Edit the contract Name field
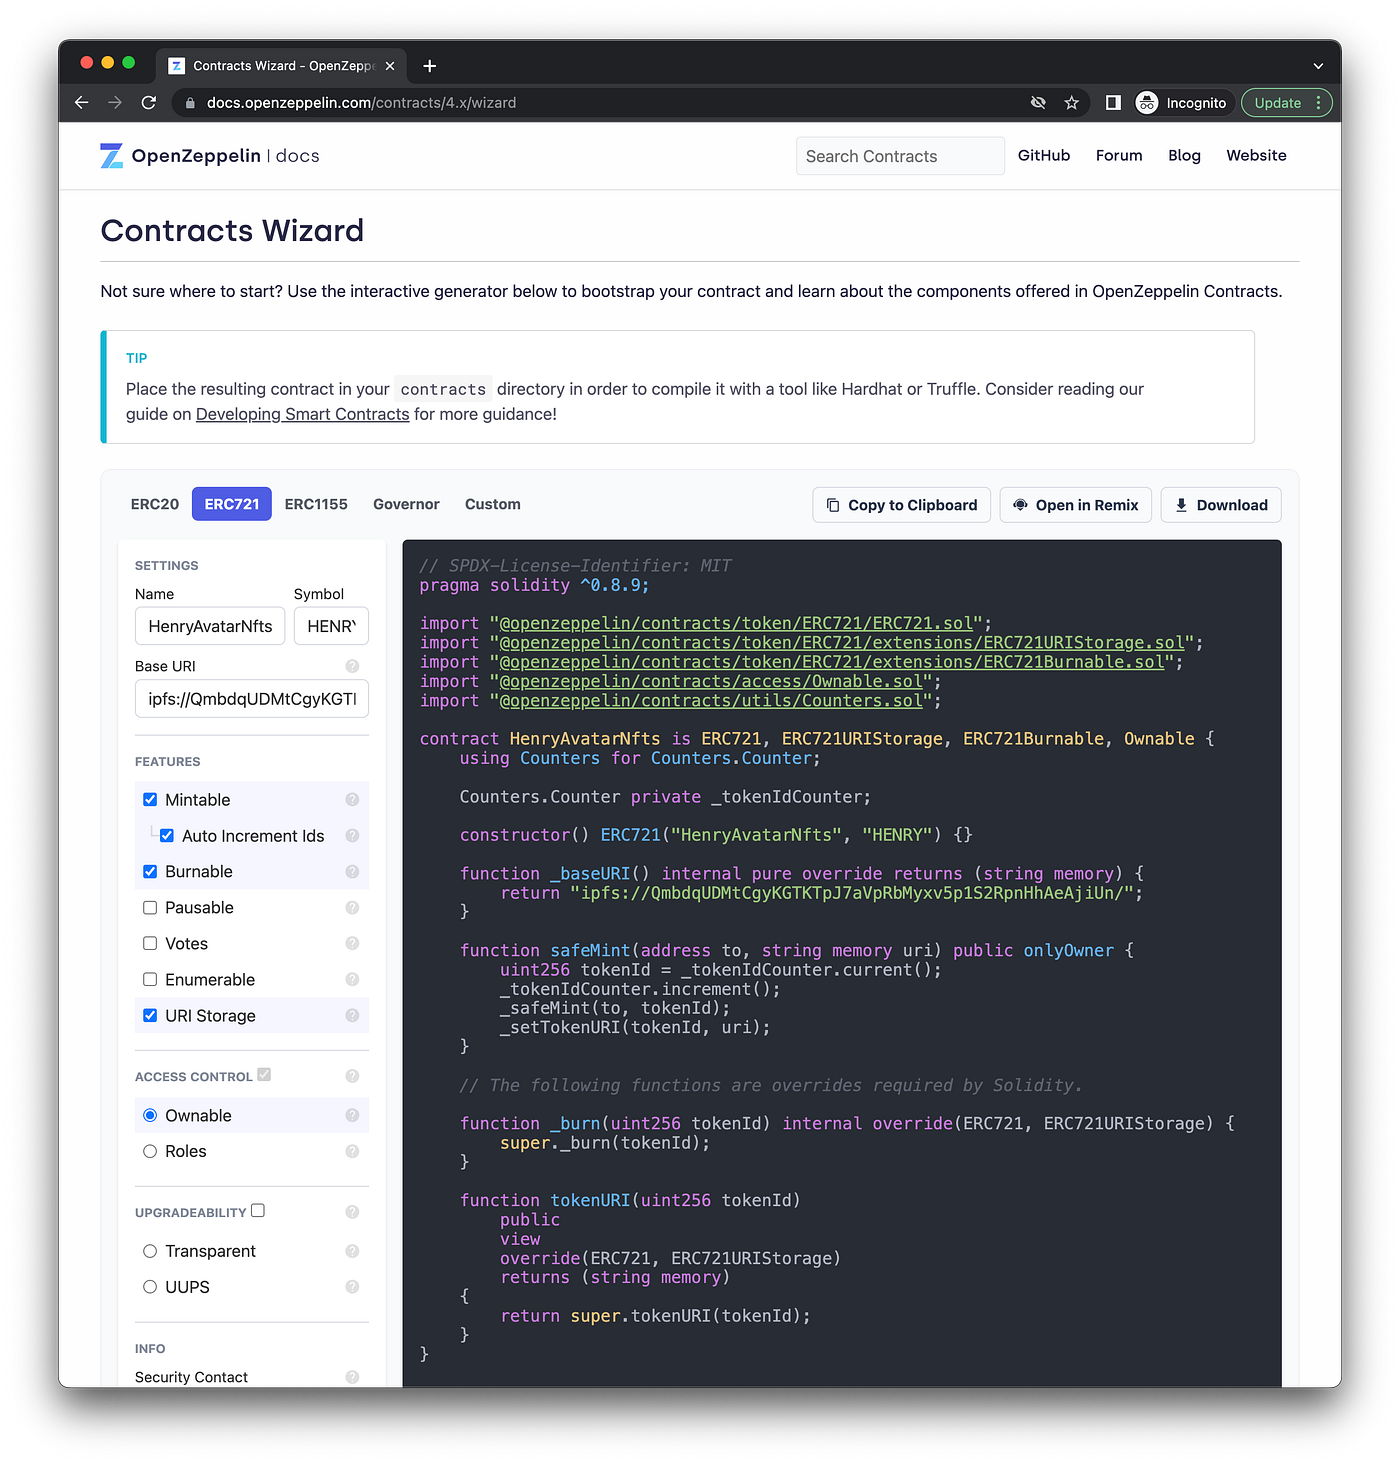Image resolution: width=1400 pixels, height=1465 pixels. [210, 626]
